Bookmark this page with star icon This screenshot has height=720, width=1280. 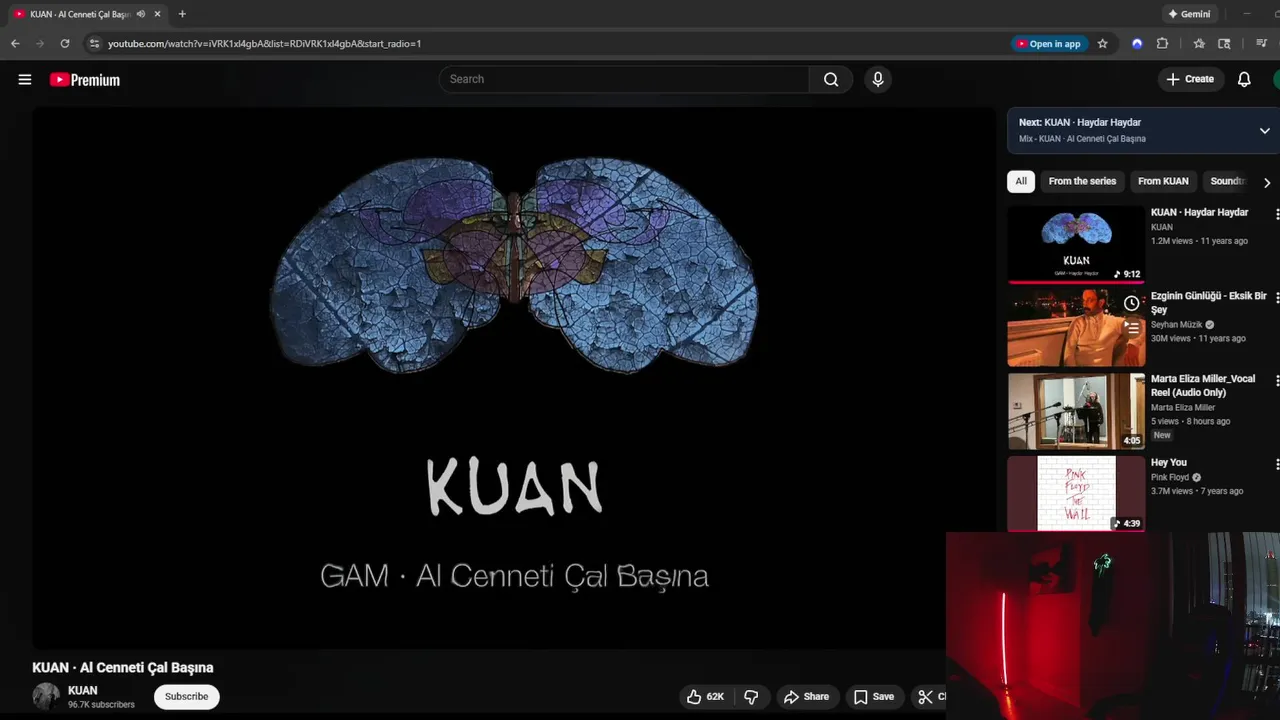(x=1103, y=44)
